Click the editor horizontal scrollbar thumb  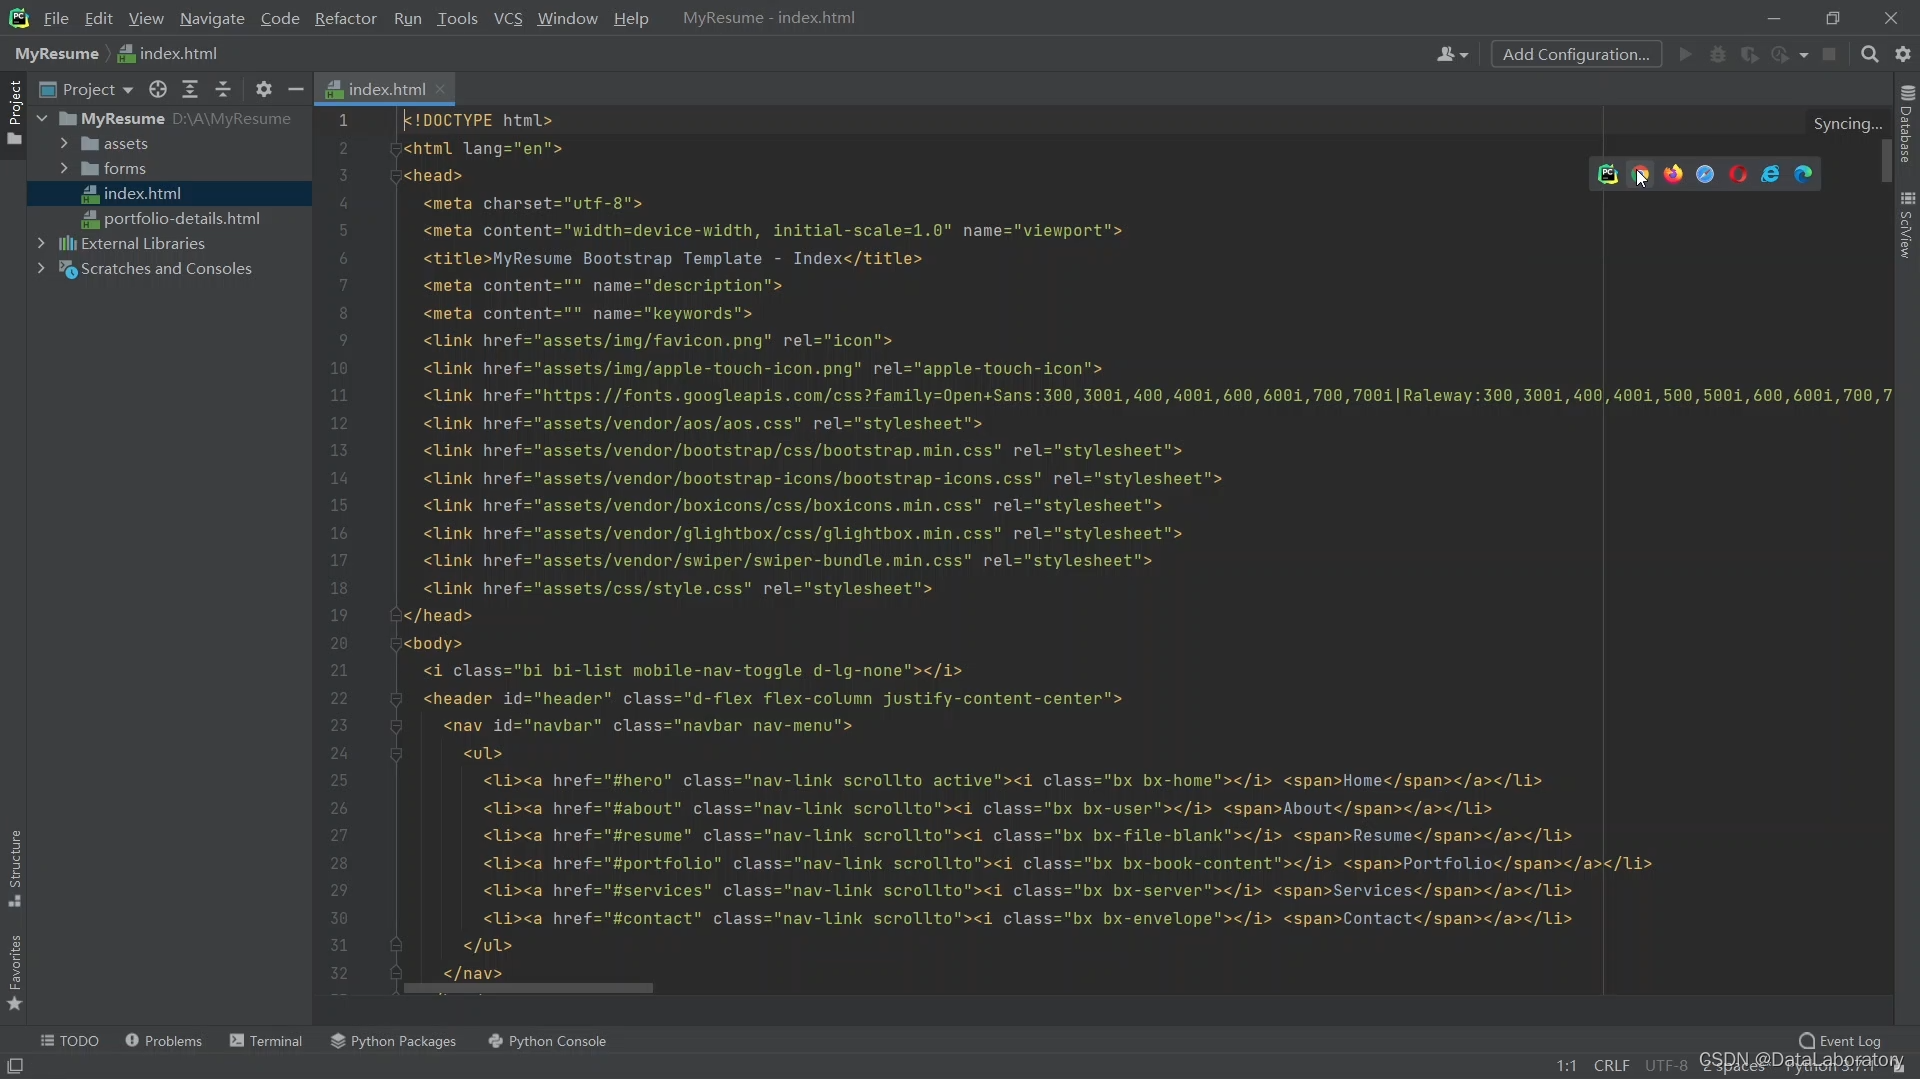click(528, 988)
